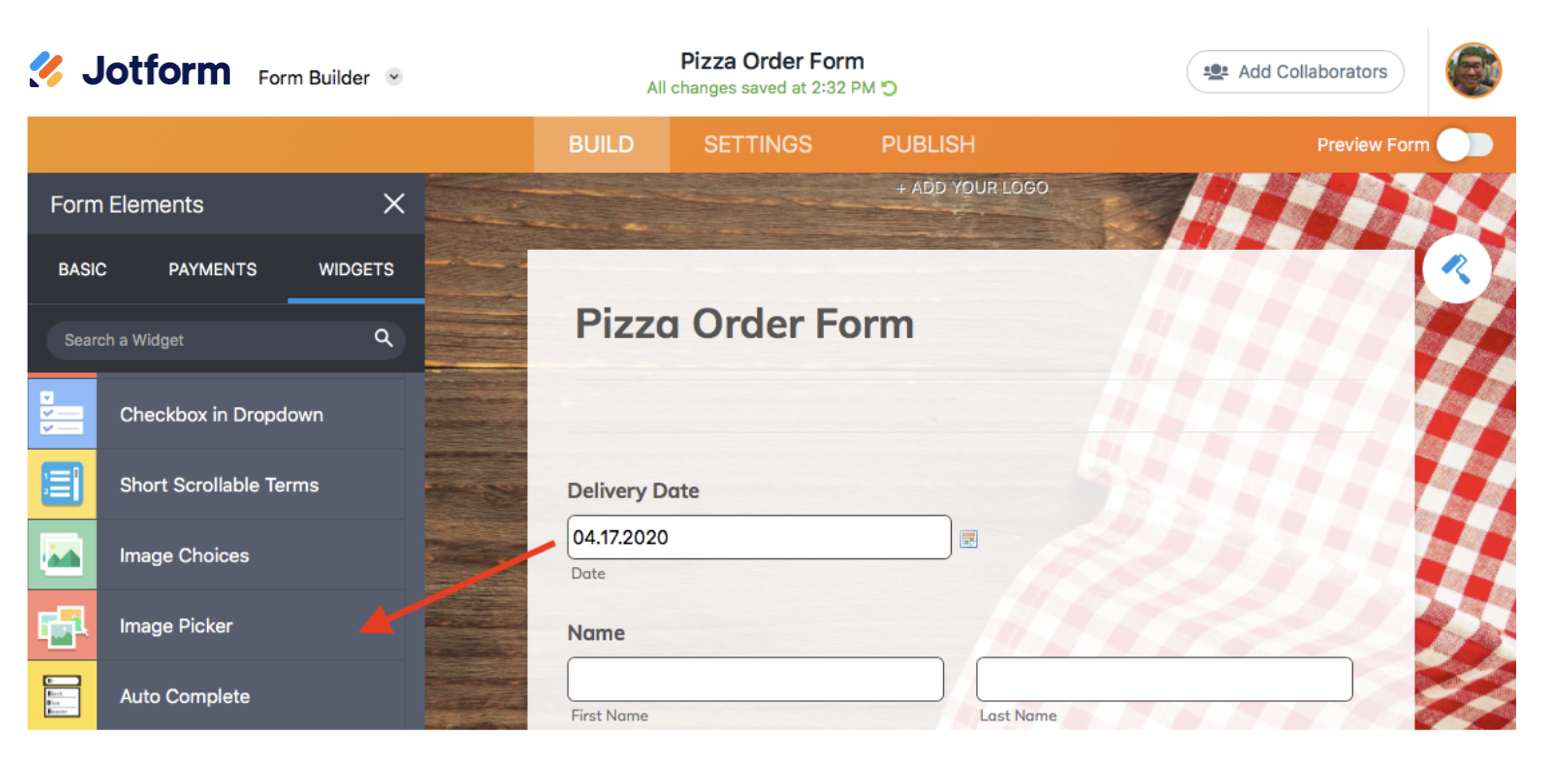Click the Image Picker widget icon

coord(62,626)
